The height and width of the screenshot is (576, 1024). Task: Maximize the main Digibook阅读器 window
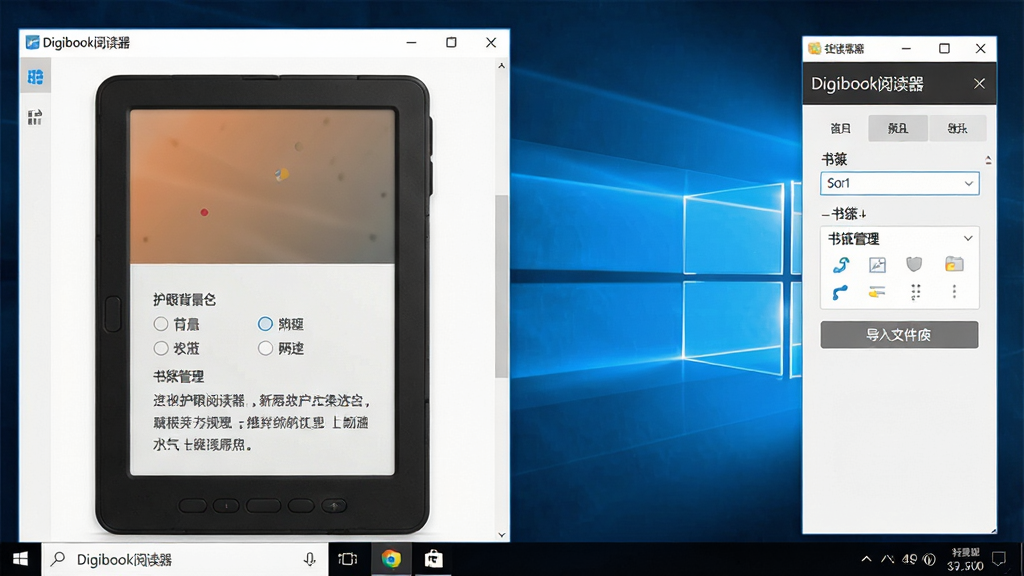point(451,42)
